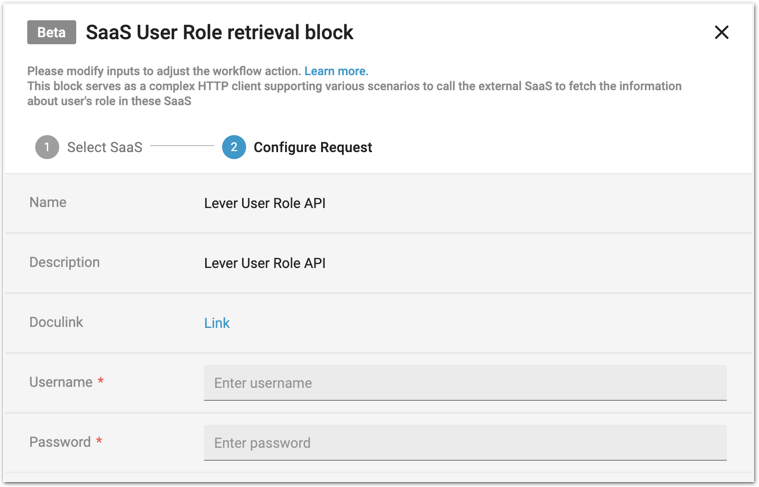Click the Description row label
Viewport: 759px width, 487px height.
click(x=64, y=262)
